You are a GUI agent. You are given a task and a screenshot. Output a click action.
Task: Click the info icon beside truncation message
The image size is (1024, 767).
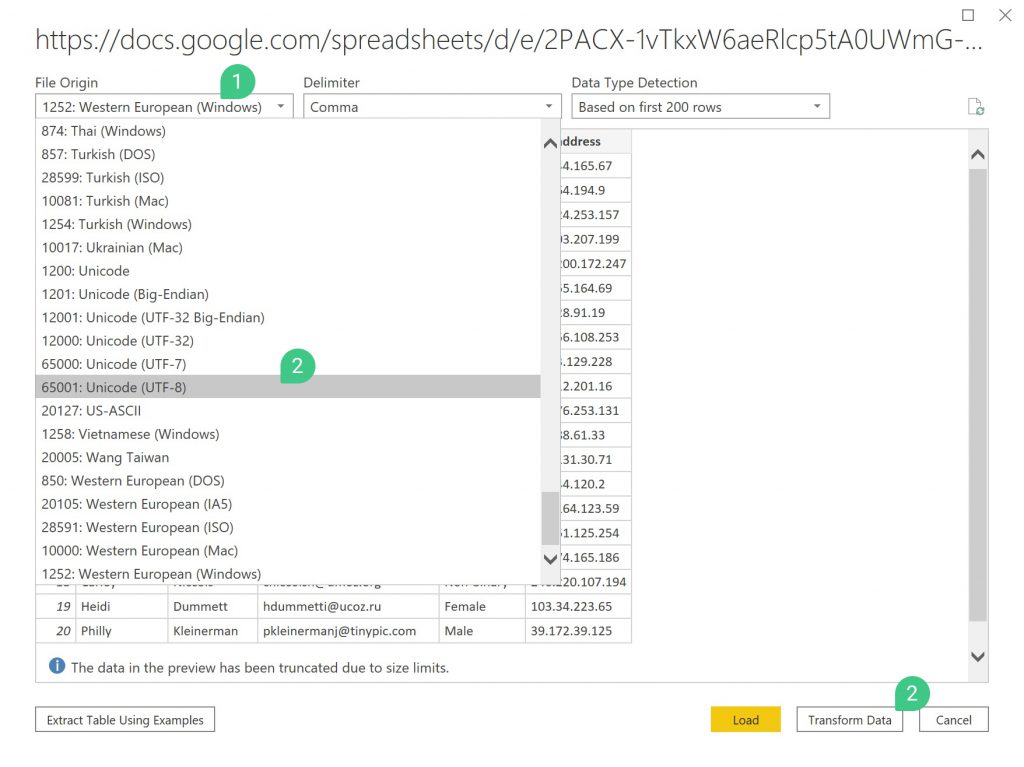click(x=57, y=667)
